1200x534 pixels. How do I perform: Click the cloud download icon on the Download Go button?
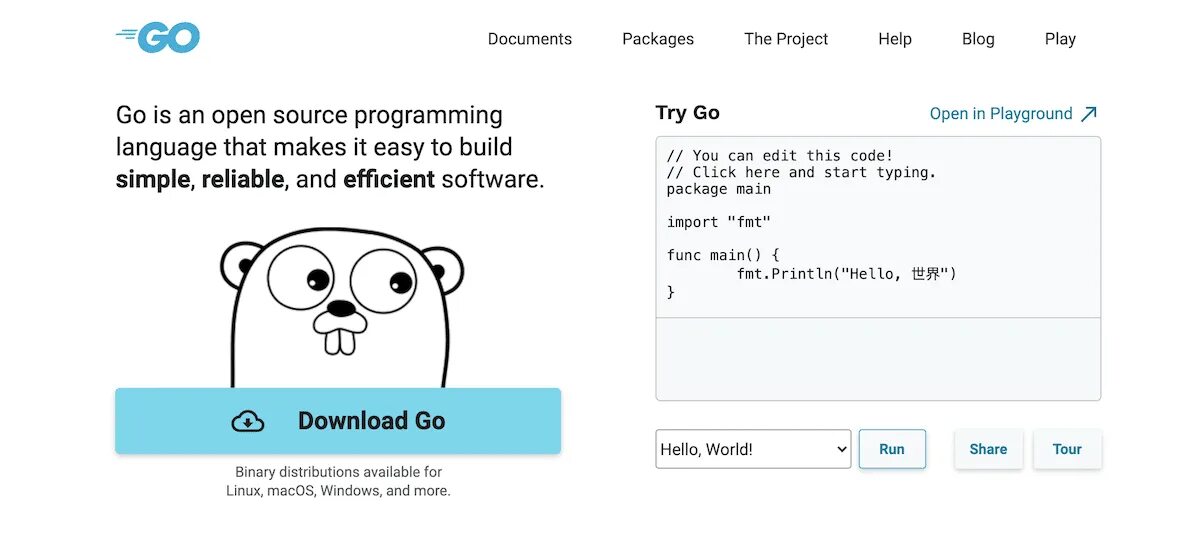click(248, 421)
